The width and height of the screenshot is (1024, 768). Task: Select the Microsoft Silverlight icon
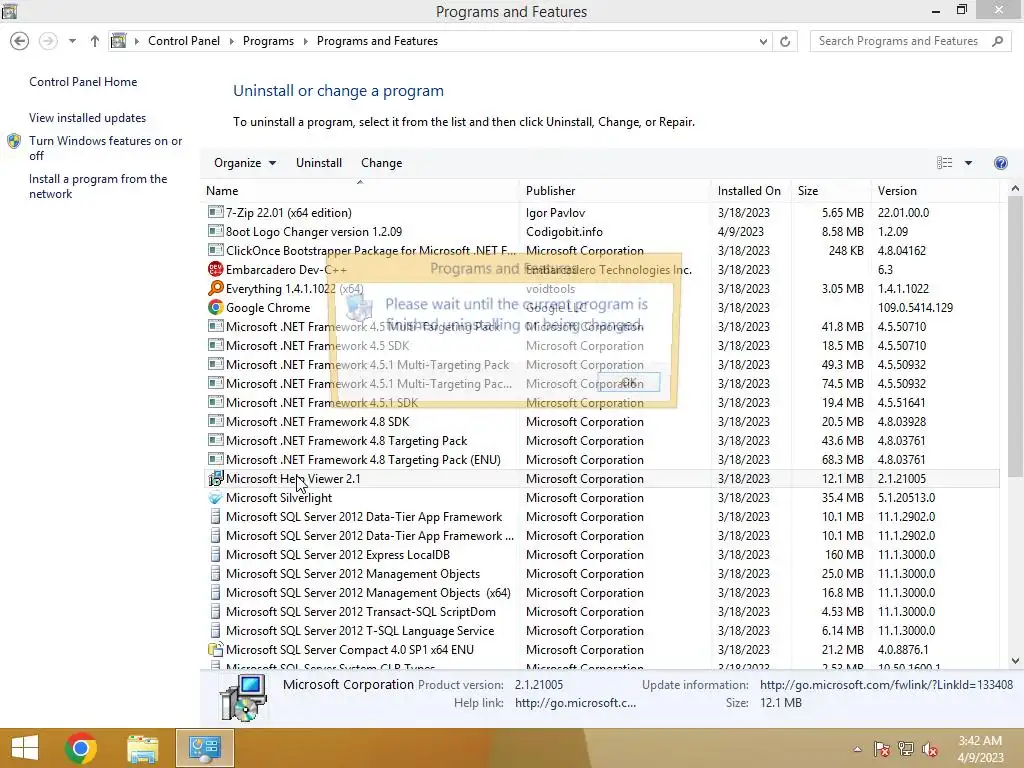pyautogui.click(x=216, y=498)
